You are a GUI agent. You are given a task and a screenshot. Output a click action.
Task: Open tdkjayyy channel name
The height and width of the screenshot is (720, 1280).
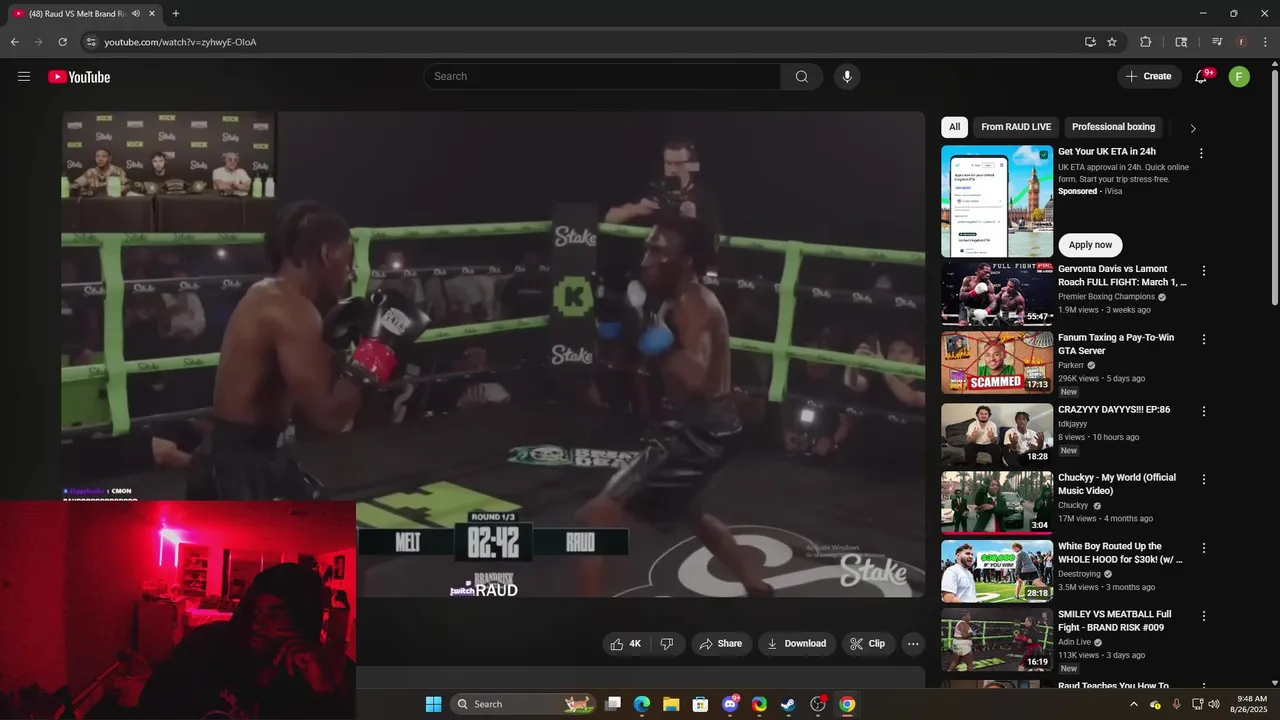[x=1072, y=424]
